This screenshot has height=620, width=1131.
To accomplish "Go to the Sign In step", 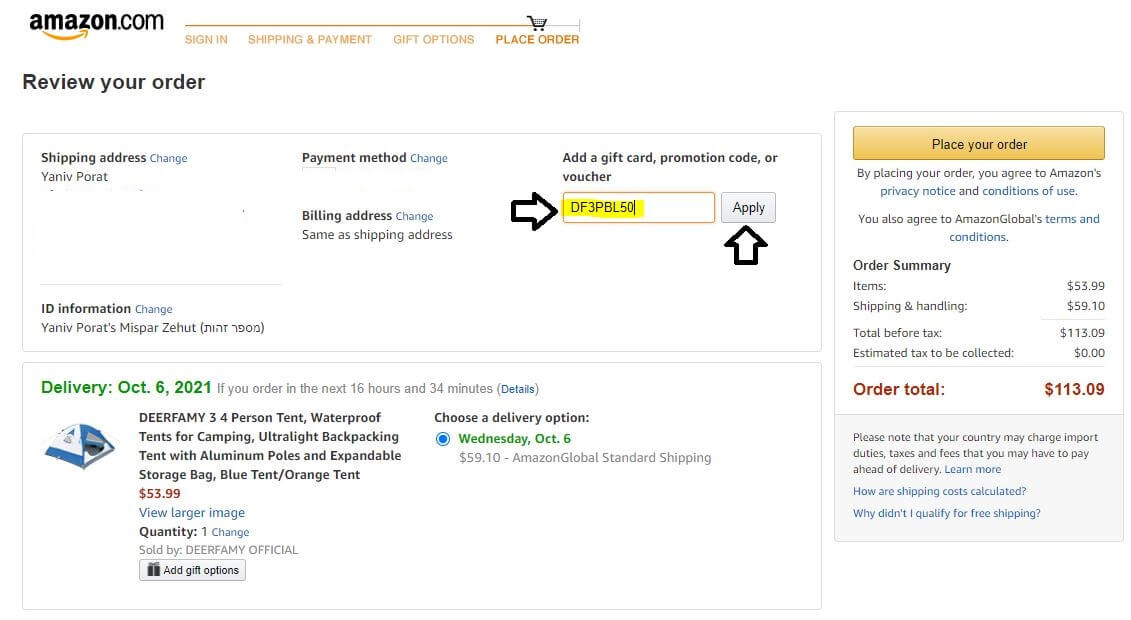I will (206, 40).
